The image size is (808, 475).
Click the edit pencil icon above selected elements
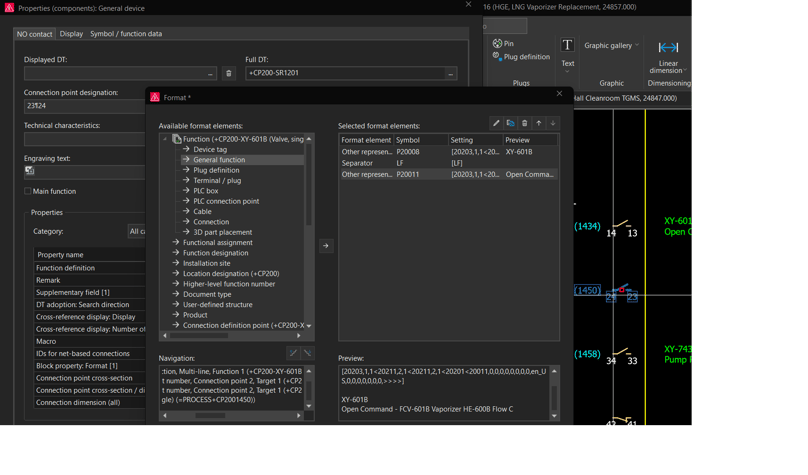tap(496, 123)
